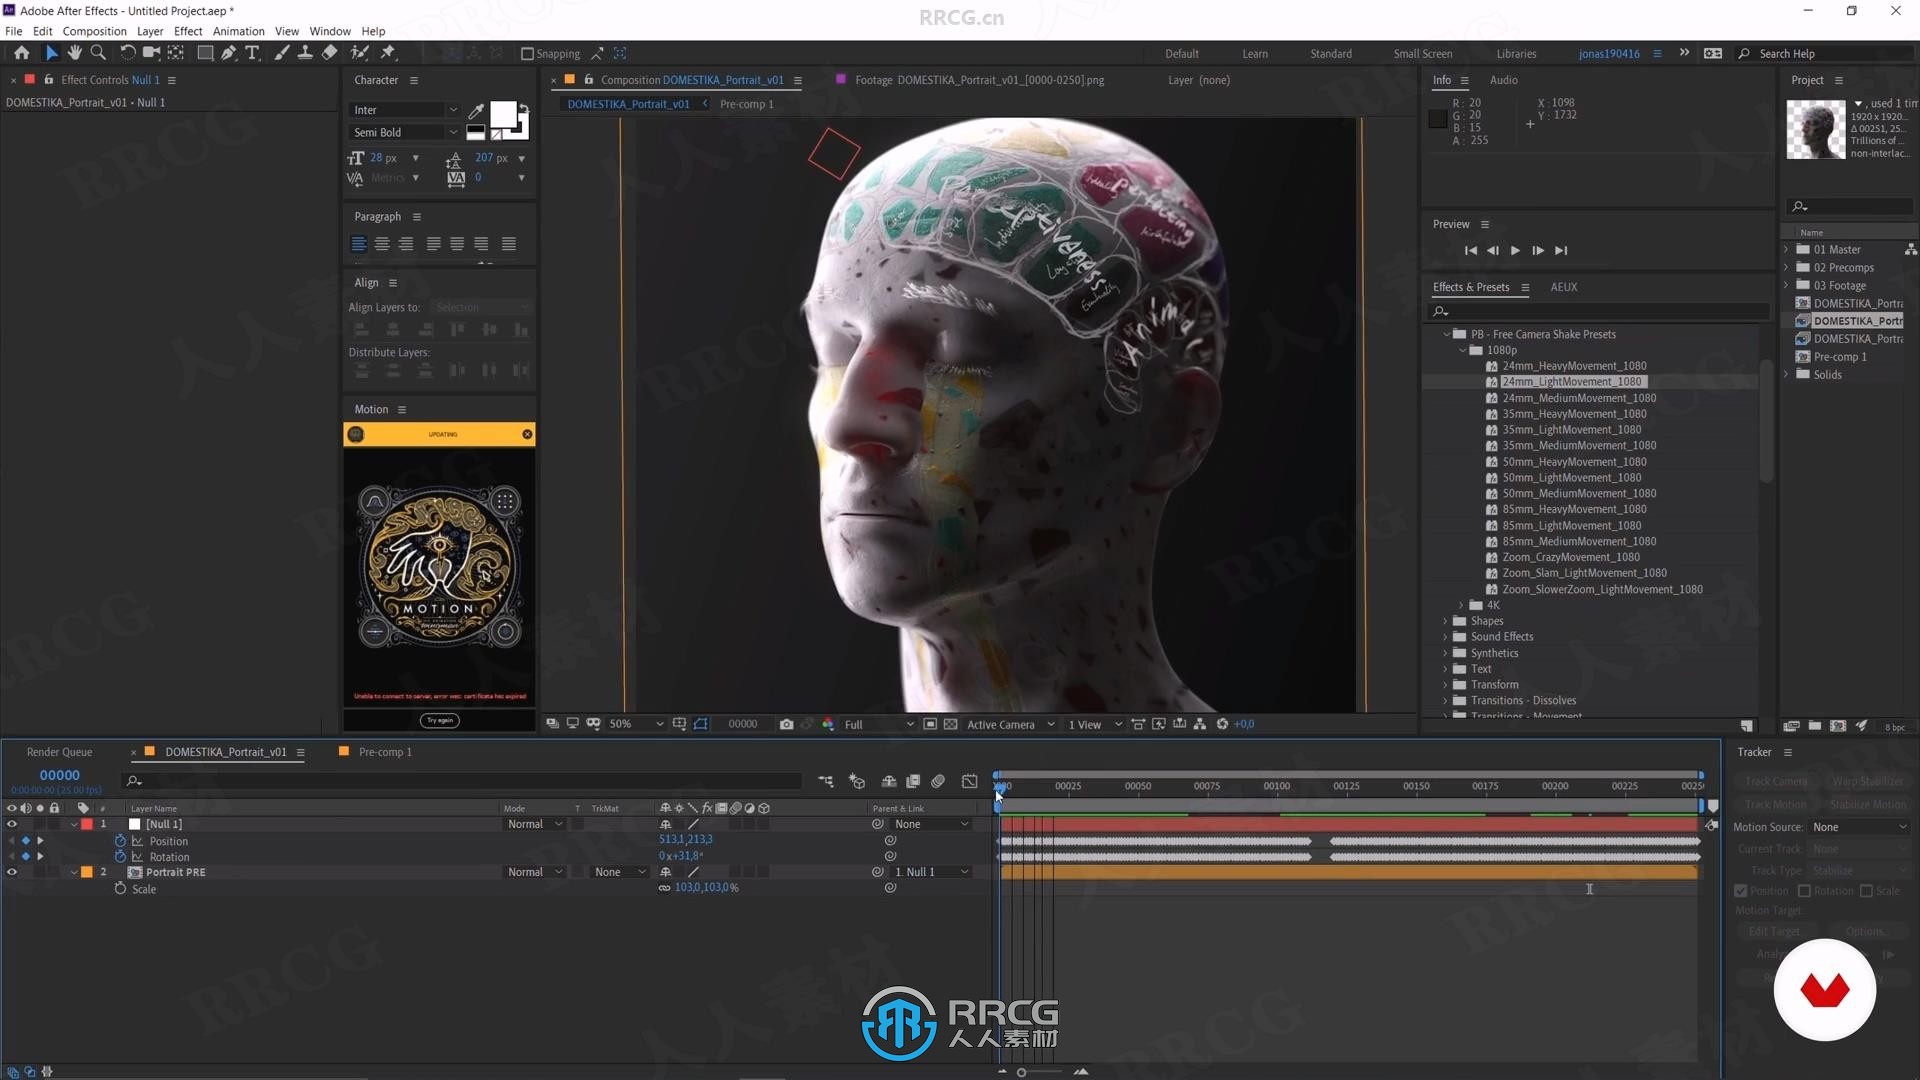Toggle the region of interest icon
The width and height of the screenshot is (1920, 1080).
point(930,724)
